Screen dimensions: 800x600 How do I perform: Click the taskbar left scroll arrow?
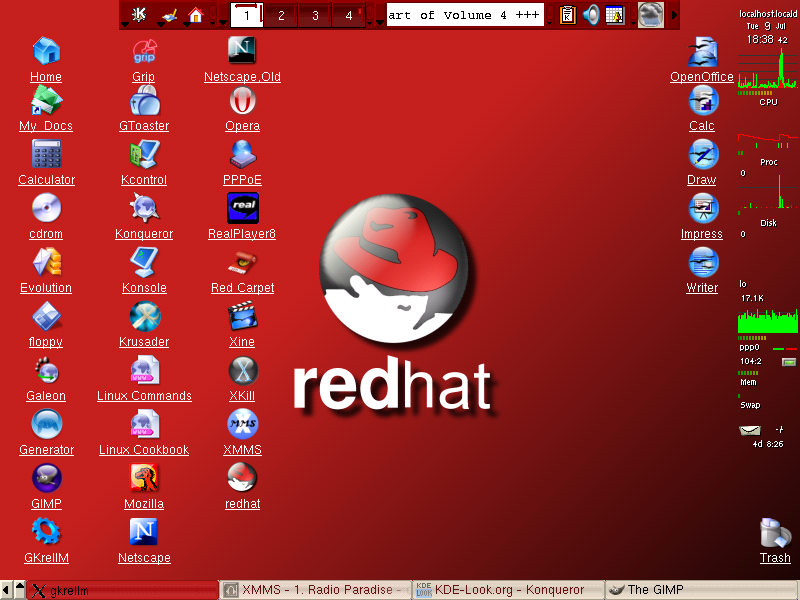(6, 590)
